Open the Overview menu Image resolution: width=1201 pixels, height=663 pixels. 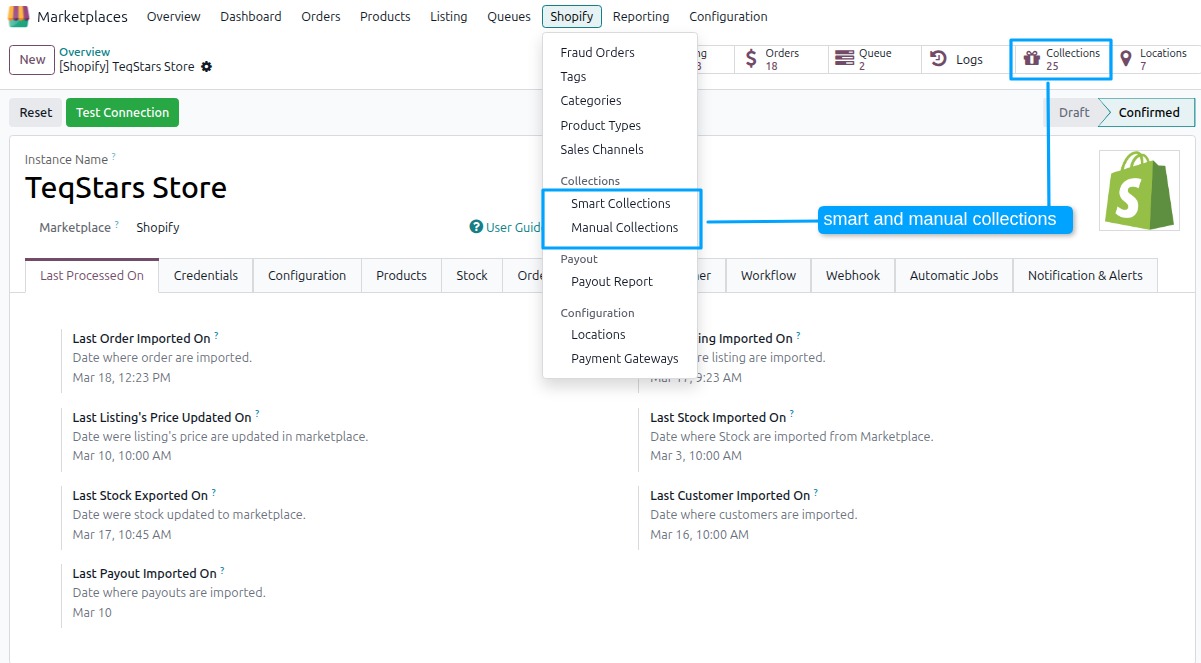(173, 16)
